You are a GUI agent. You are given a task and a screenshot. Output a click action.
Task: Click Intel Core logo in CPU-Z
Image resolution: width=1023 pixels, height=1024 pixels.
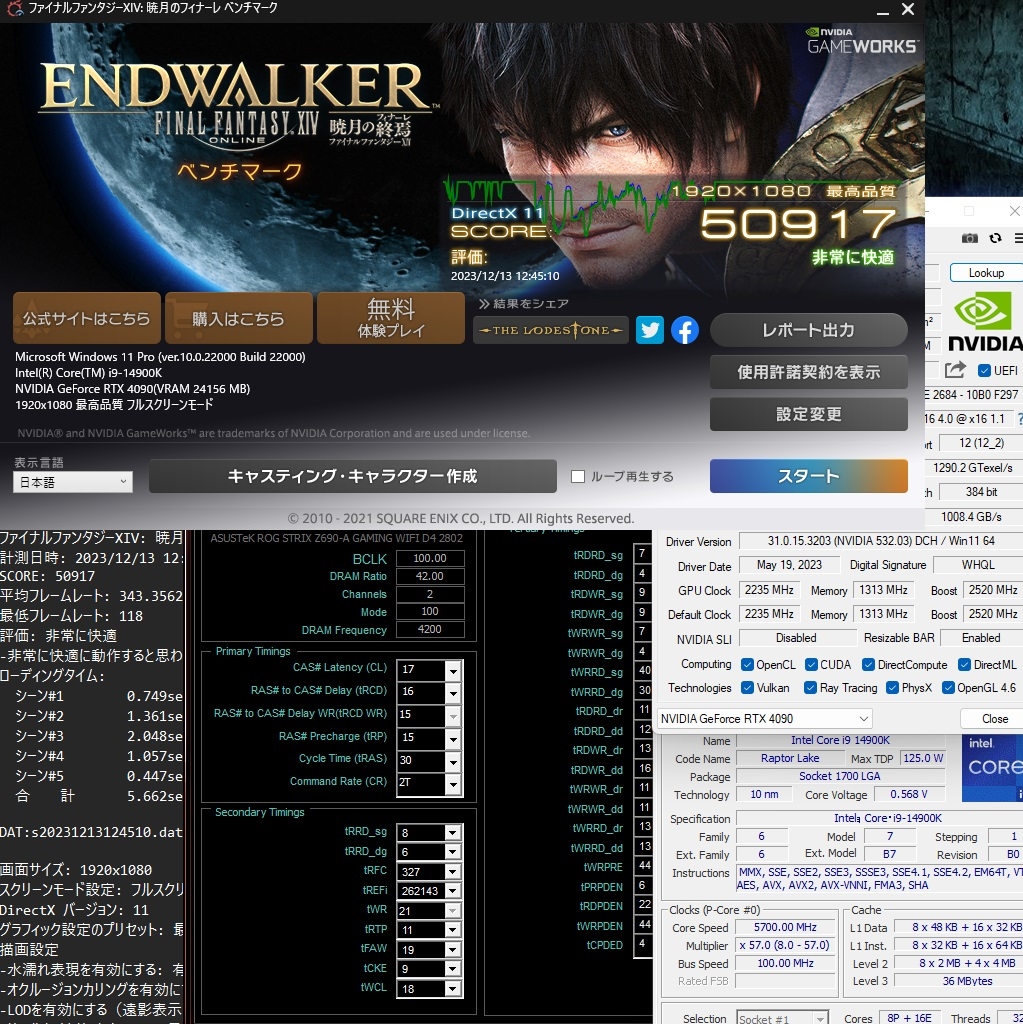[992, 769]
